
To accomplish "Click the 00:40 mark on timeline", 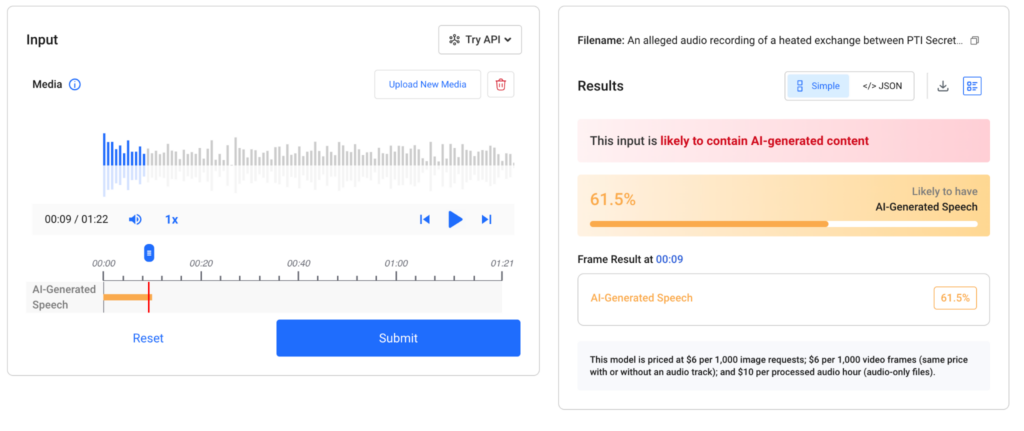I will [298, 263].
